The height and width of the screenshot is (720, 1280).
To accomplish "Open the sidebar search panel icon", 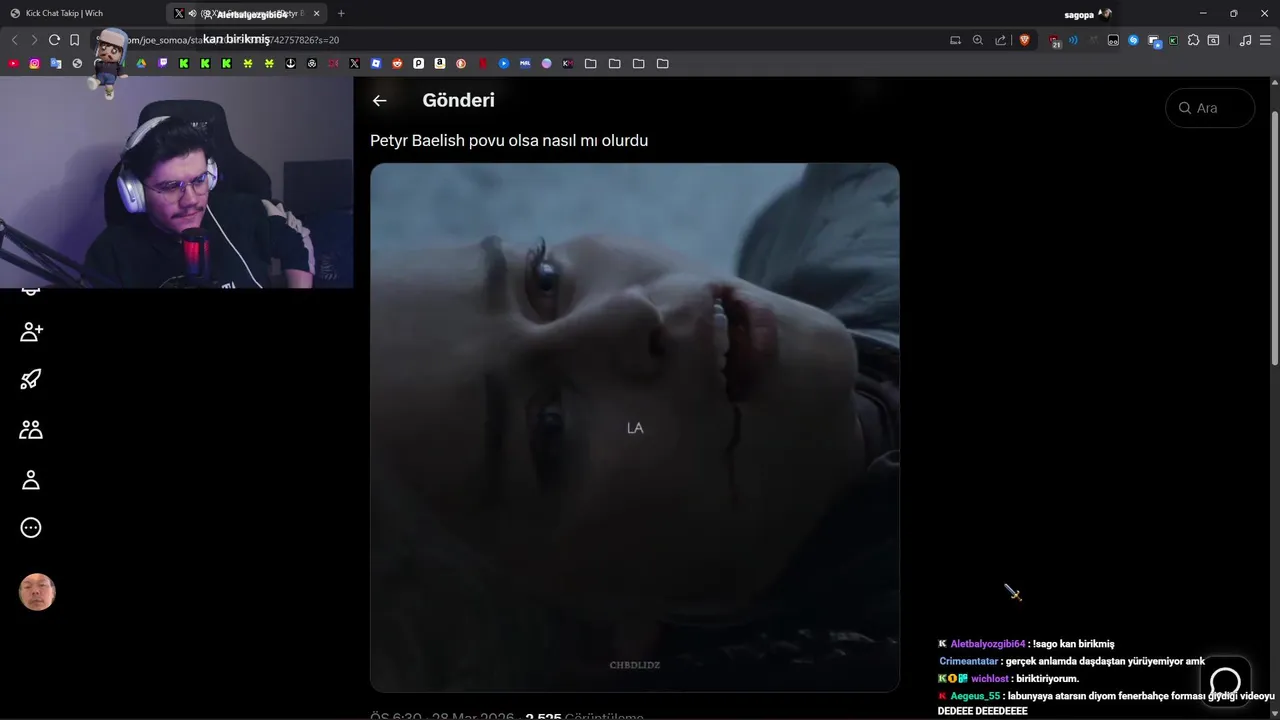I will pyautogui.click(x=1213, y=40).
